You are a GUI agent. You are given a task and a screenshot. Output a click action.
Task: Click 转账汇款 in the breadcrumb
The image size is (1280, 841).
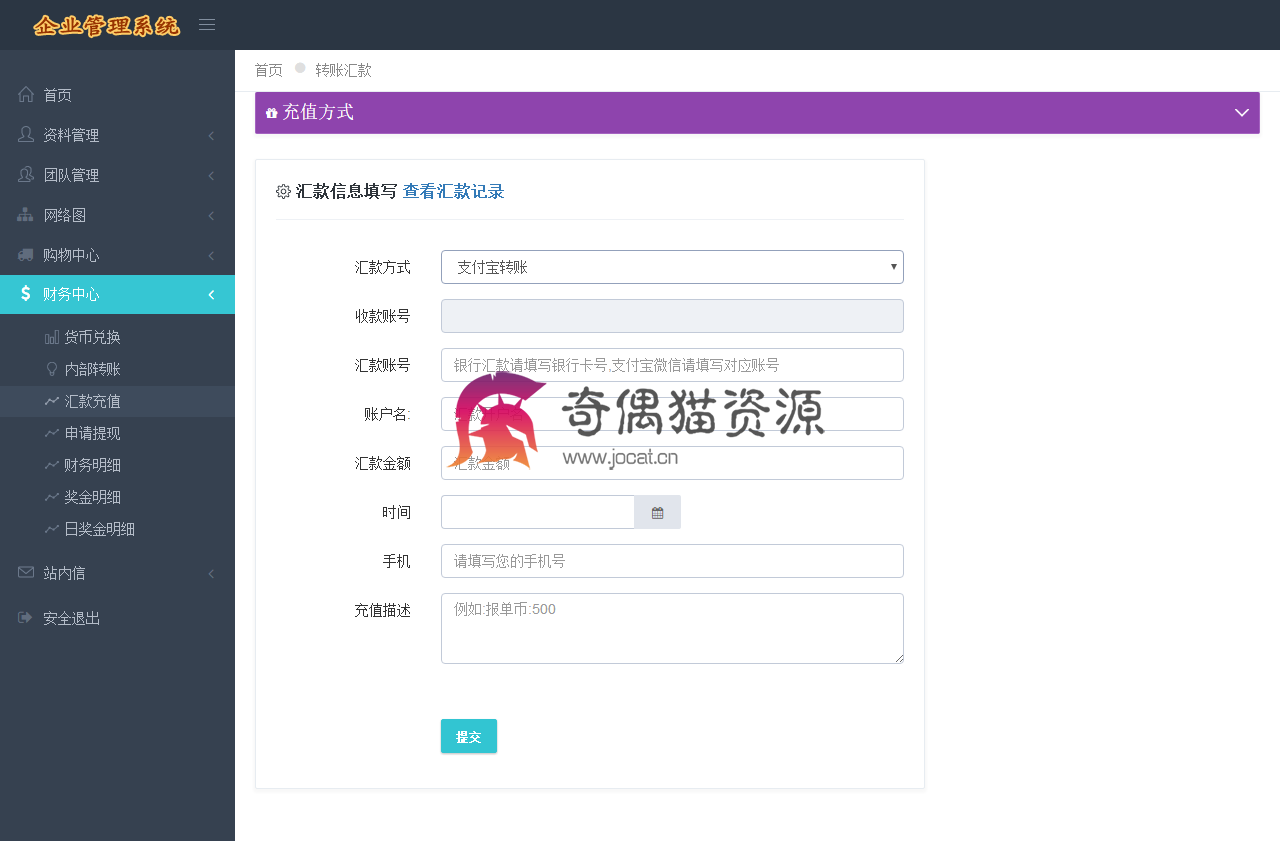tap(343, 70)
